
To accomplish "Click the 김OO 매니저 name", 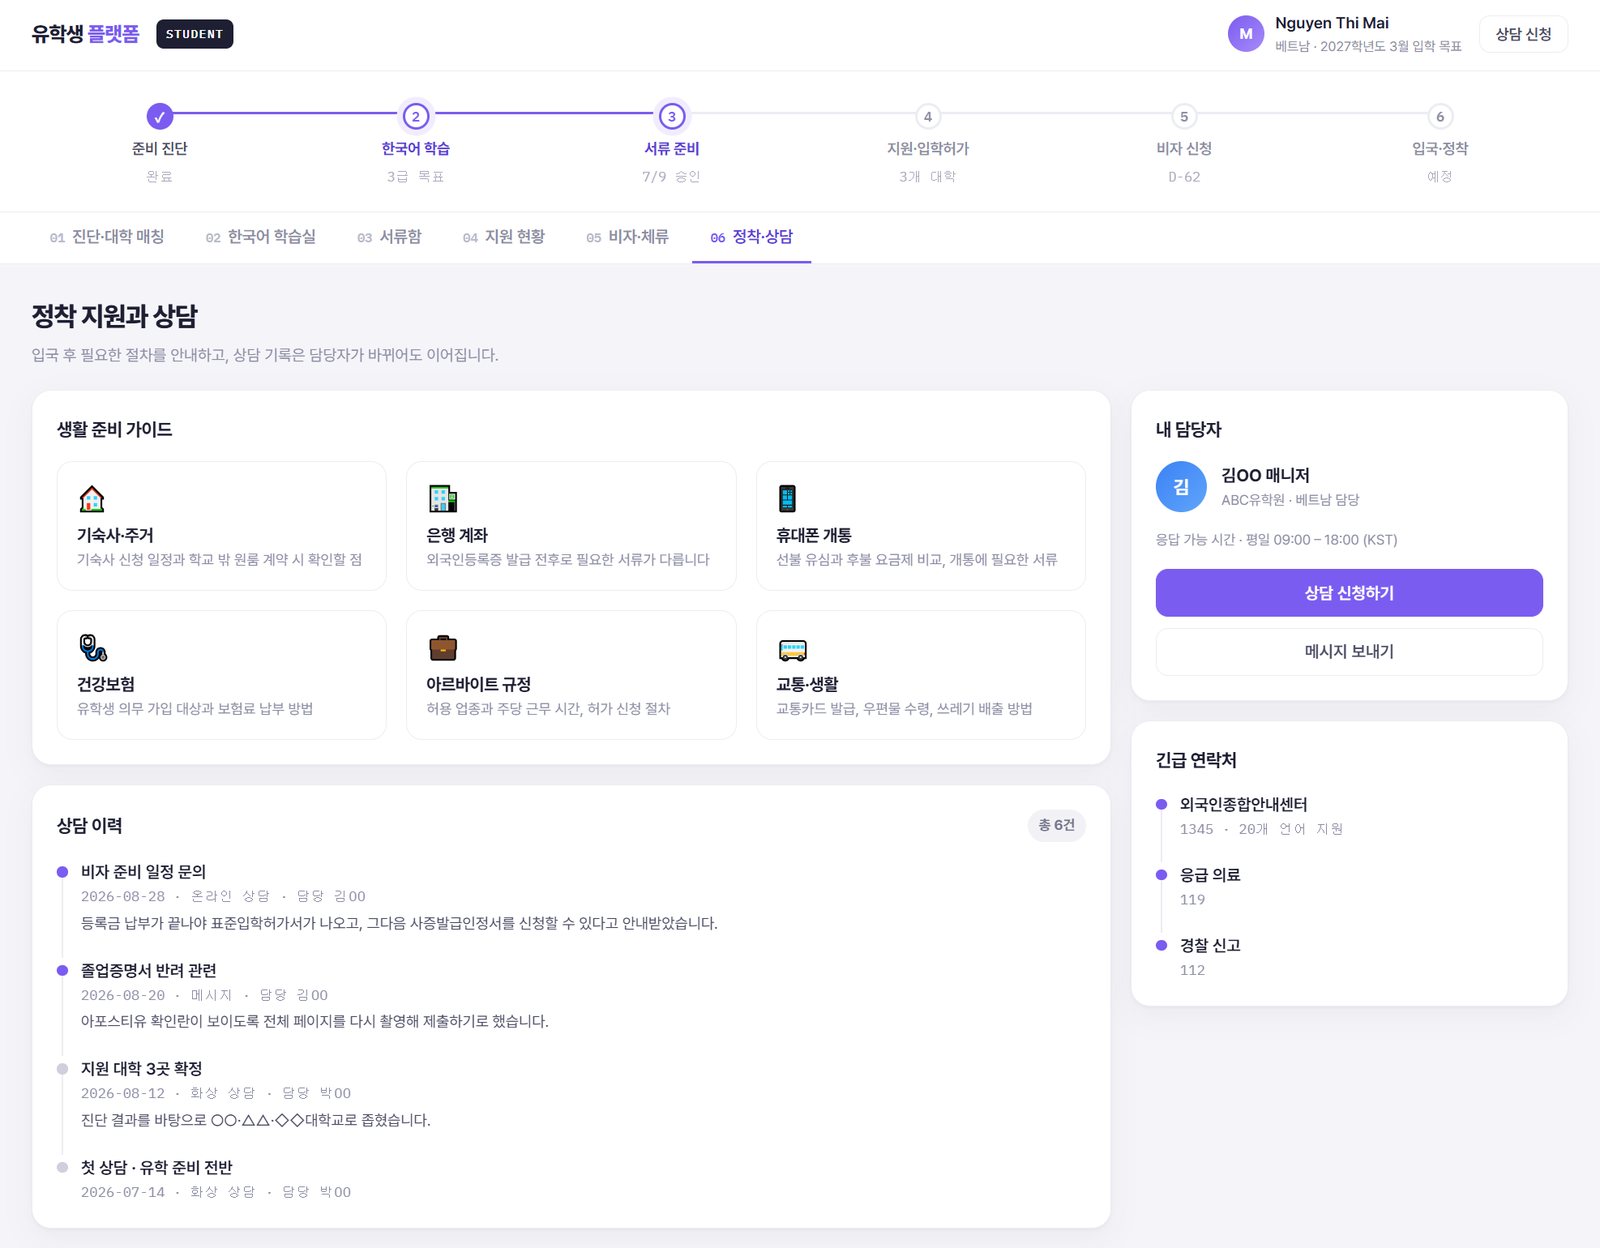I will [x=1265, y=475].
